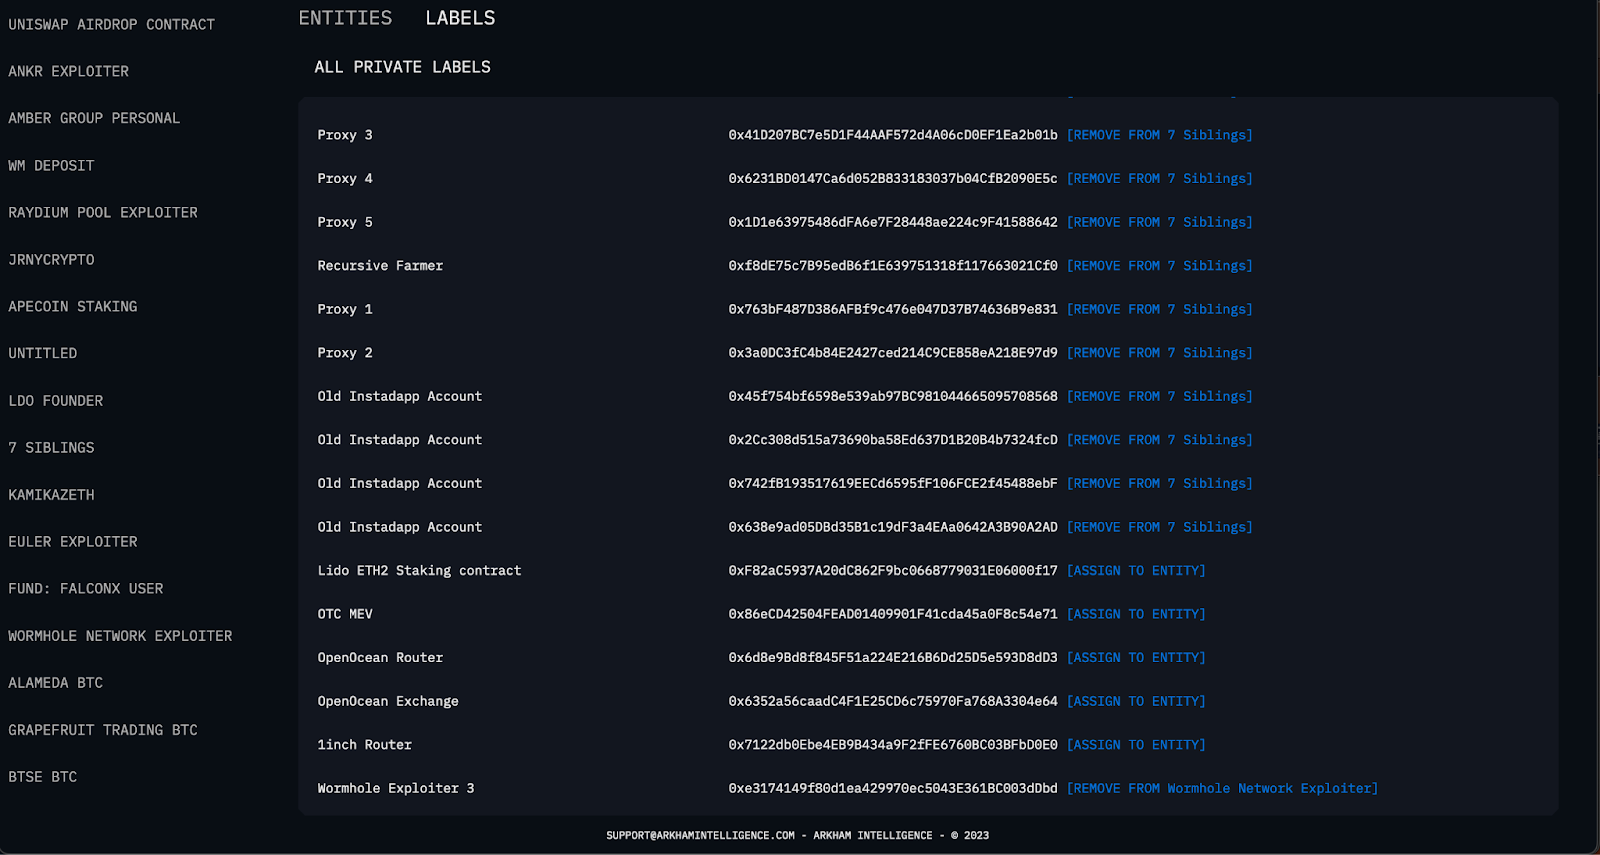This screenshot has height=855, width=1600.
Task: Click the Proxy 1 label name
Action: tap(345, 309)
